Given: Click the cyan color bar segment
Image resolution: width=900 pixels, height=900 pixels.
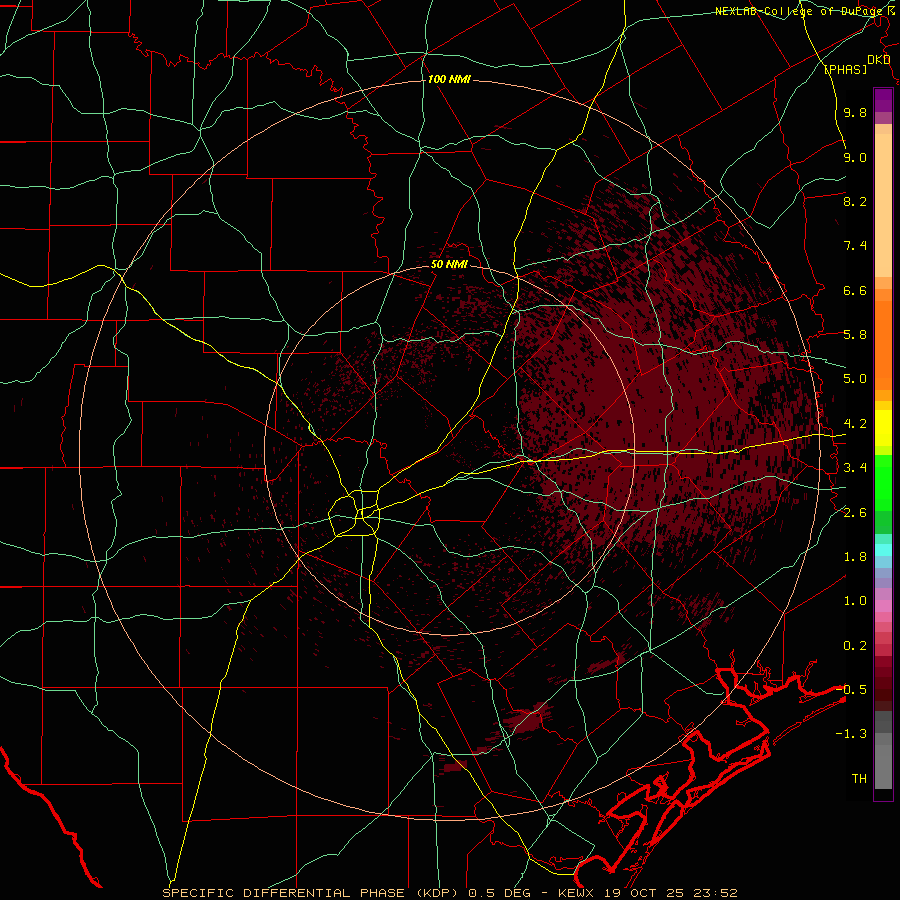Looking at the screenshot, I should 883,550.
